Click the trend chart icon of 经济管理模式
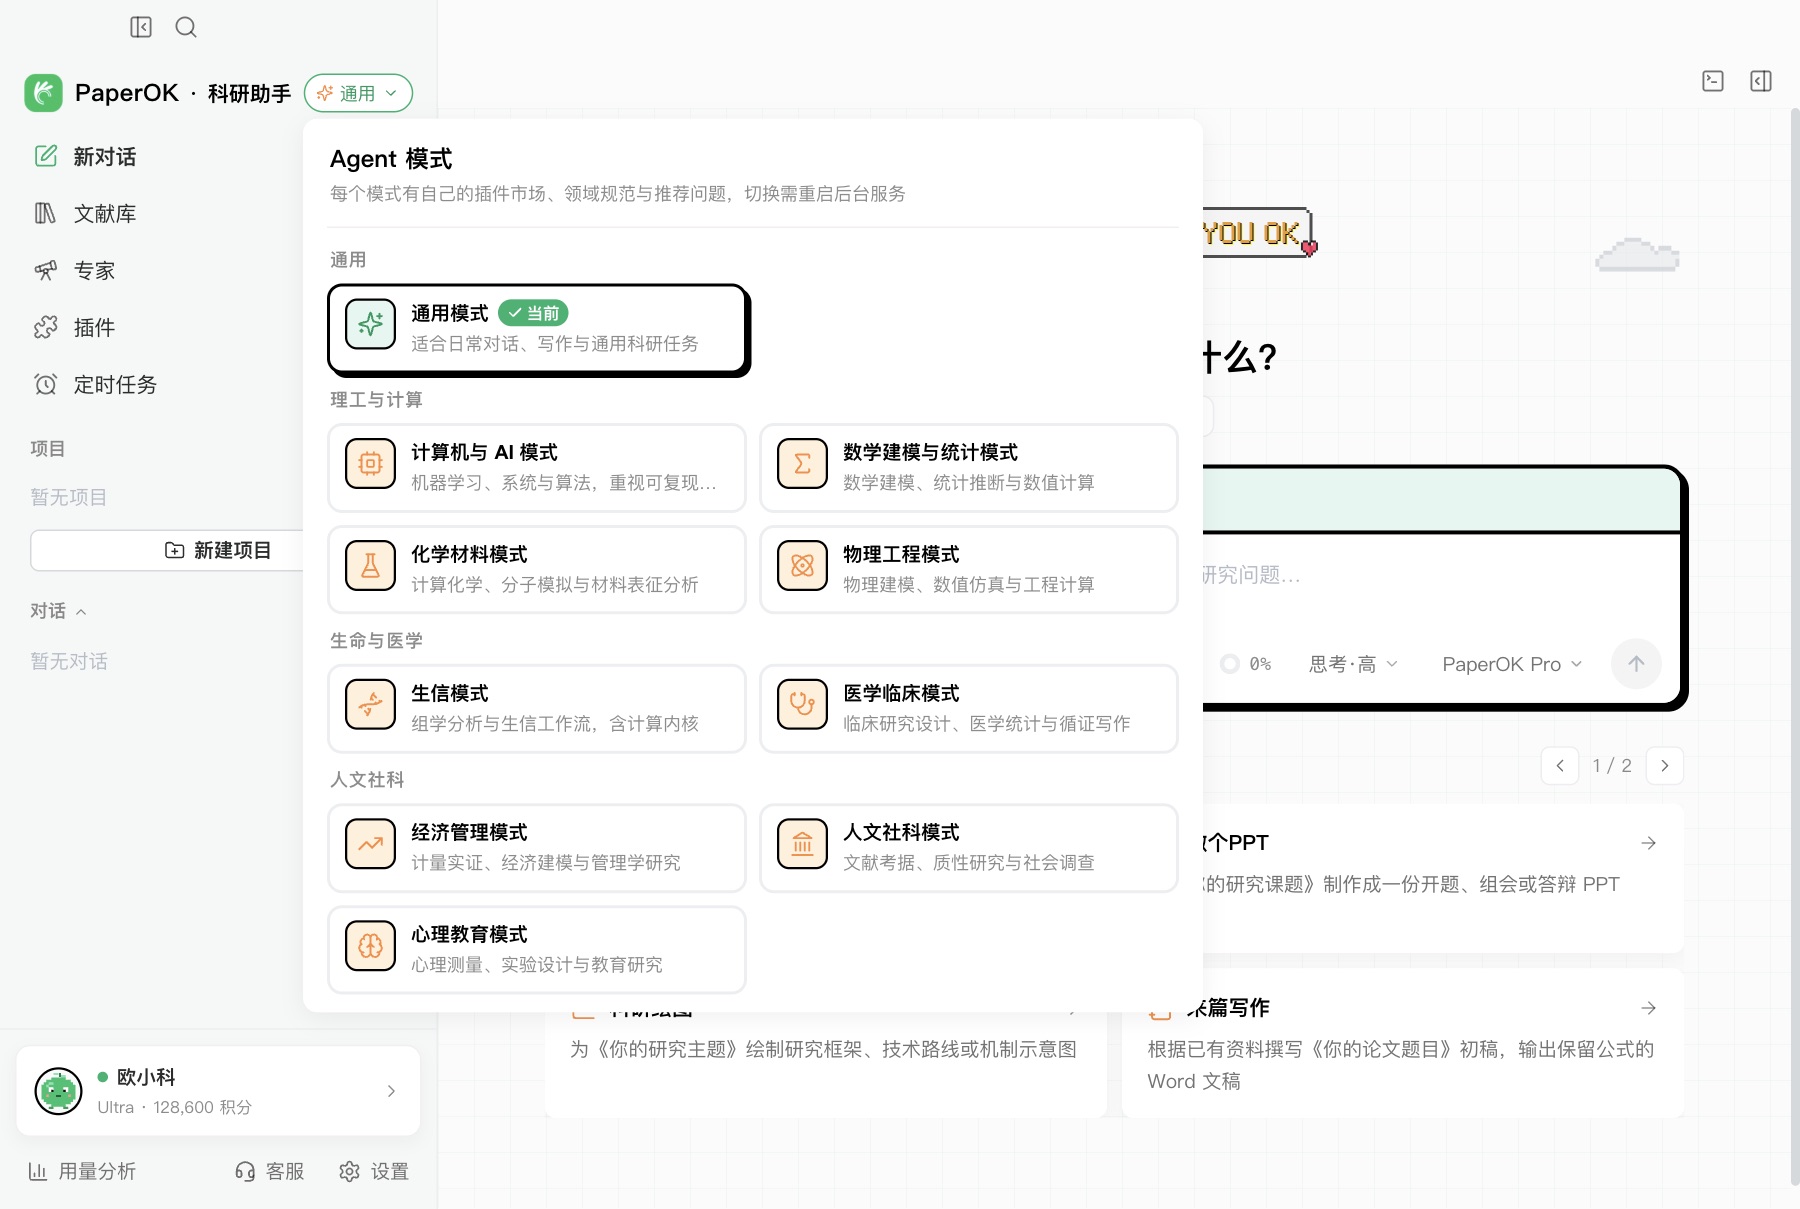Viewport: 1800px width, 1209px height. pyautogui.click(x=371, y=844)
